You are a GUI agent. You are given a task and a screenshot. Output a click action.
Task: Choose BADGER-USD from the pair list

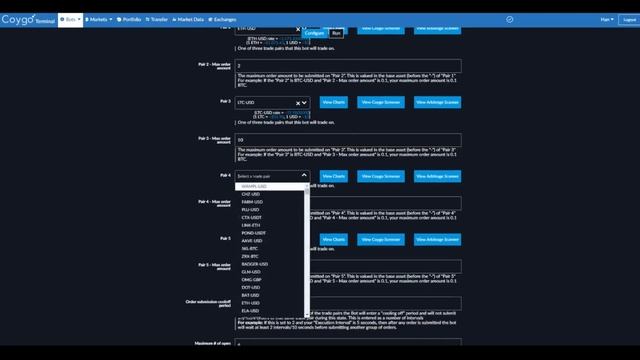(270, 264)
